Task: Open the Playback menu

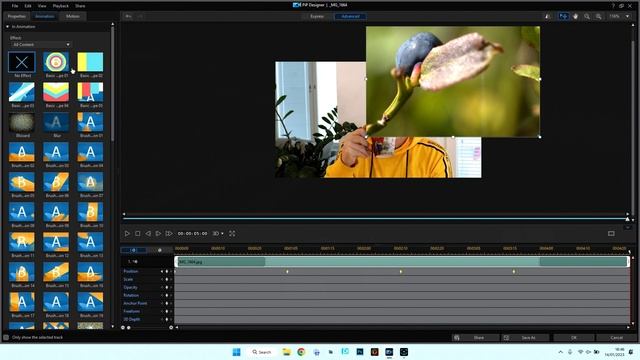Action: pyautogui.click(x=61, y=6)
